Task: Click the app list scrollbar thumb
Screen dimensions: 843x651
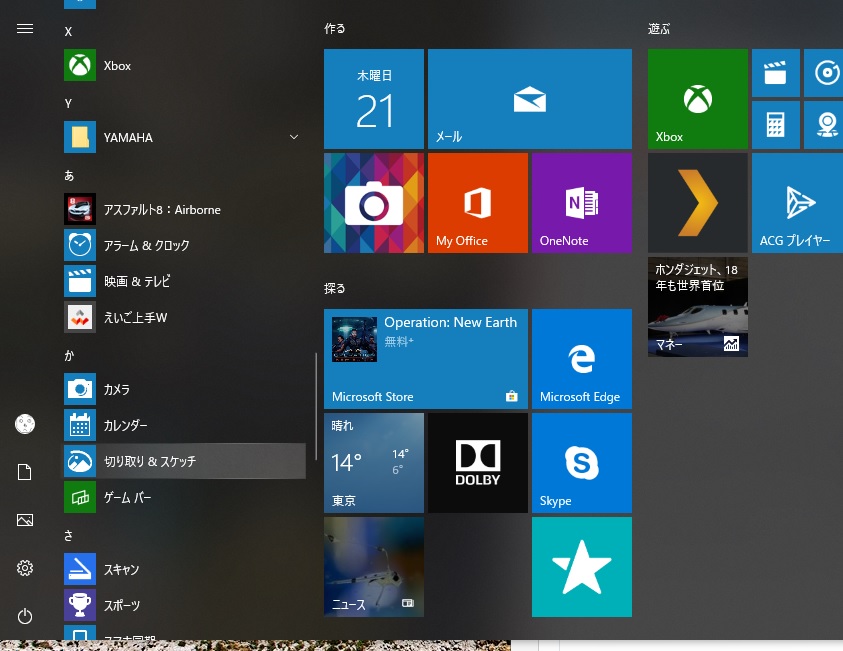Action: [x=316, y=406]
